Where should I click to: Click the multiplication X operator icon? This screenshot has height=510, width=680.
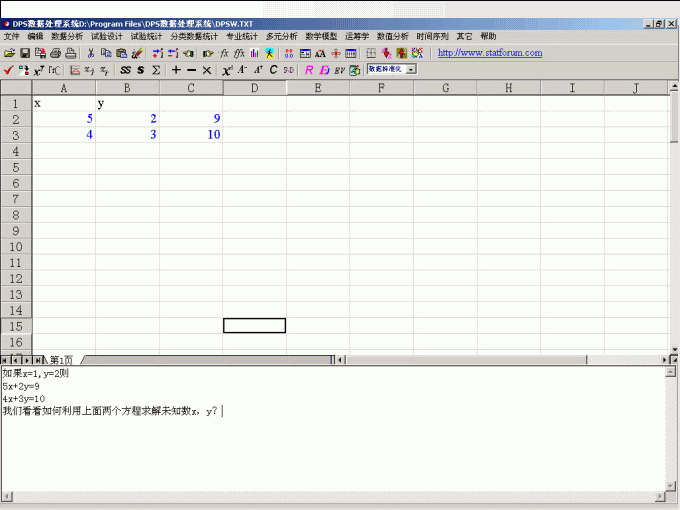coord(207,70)
